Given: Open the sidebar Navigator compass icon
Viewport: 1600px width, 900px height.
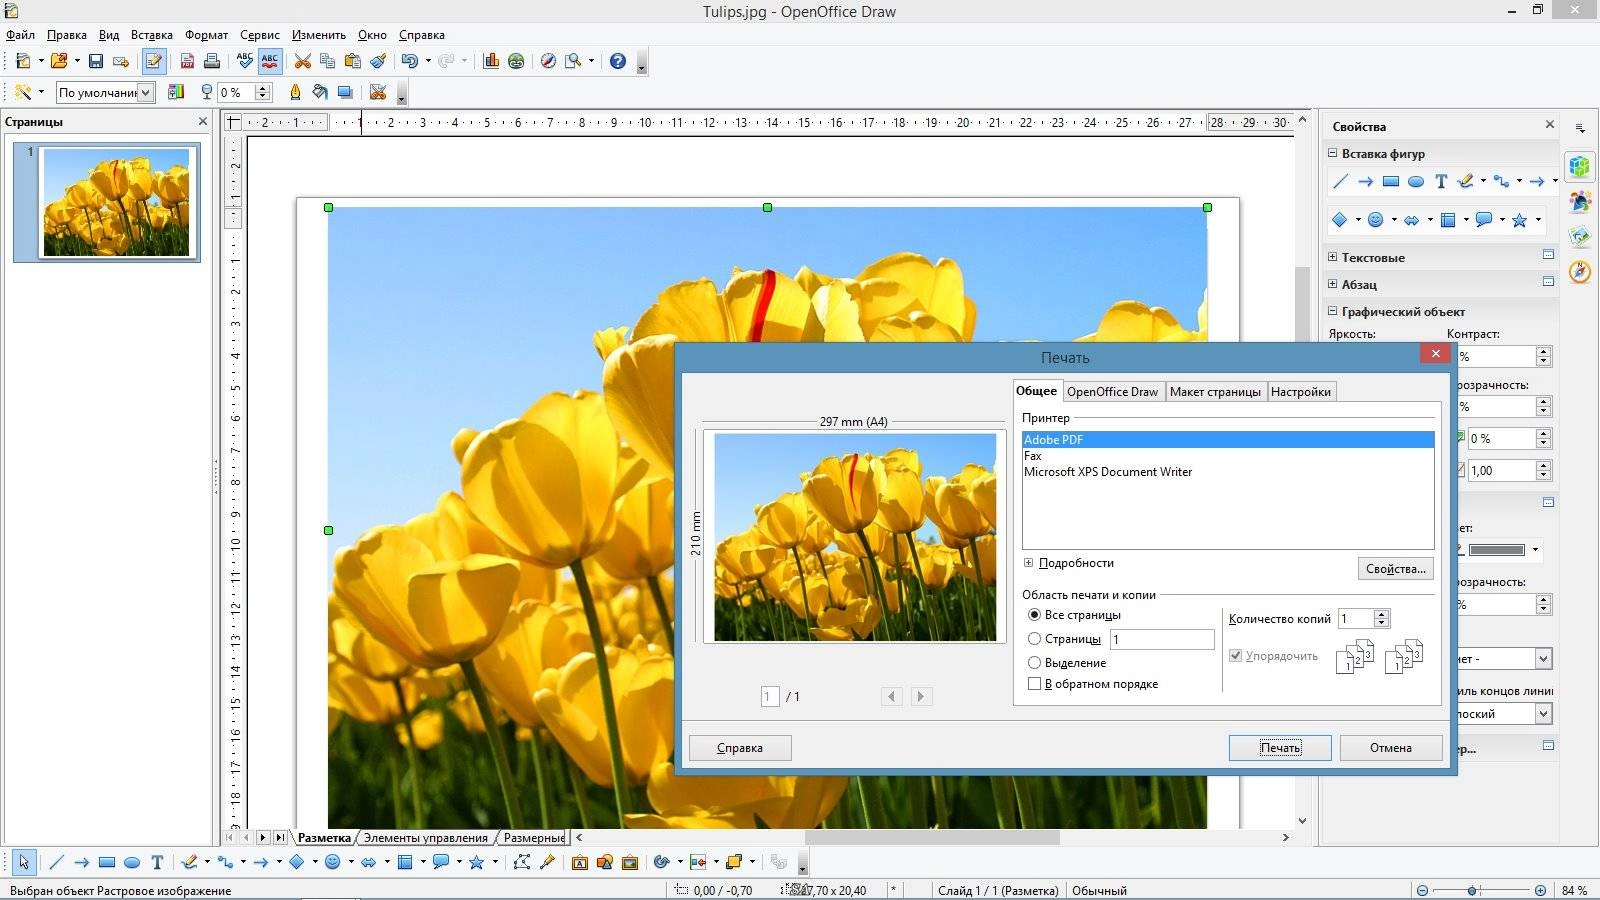Looking at the screenshot, I should click(1580, 271).
